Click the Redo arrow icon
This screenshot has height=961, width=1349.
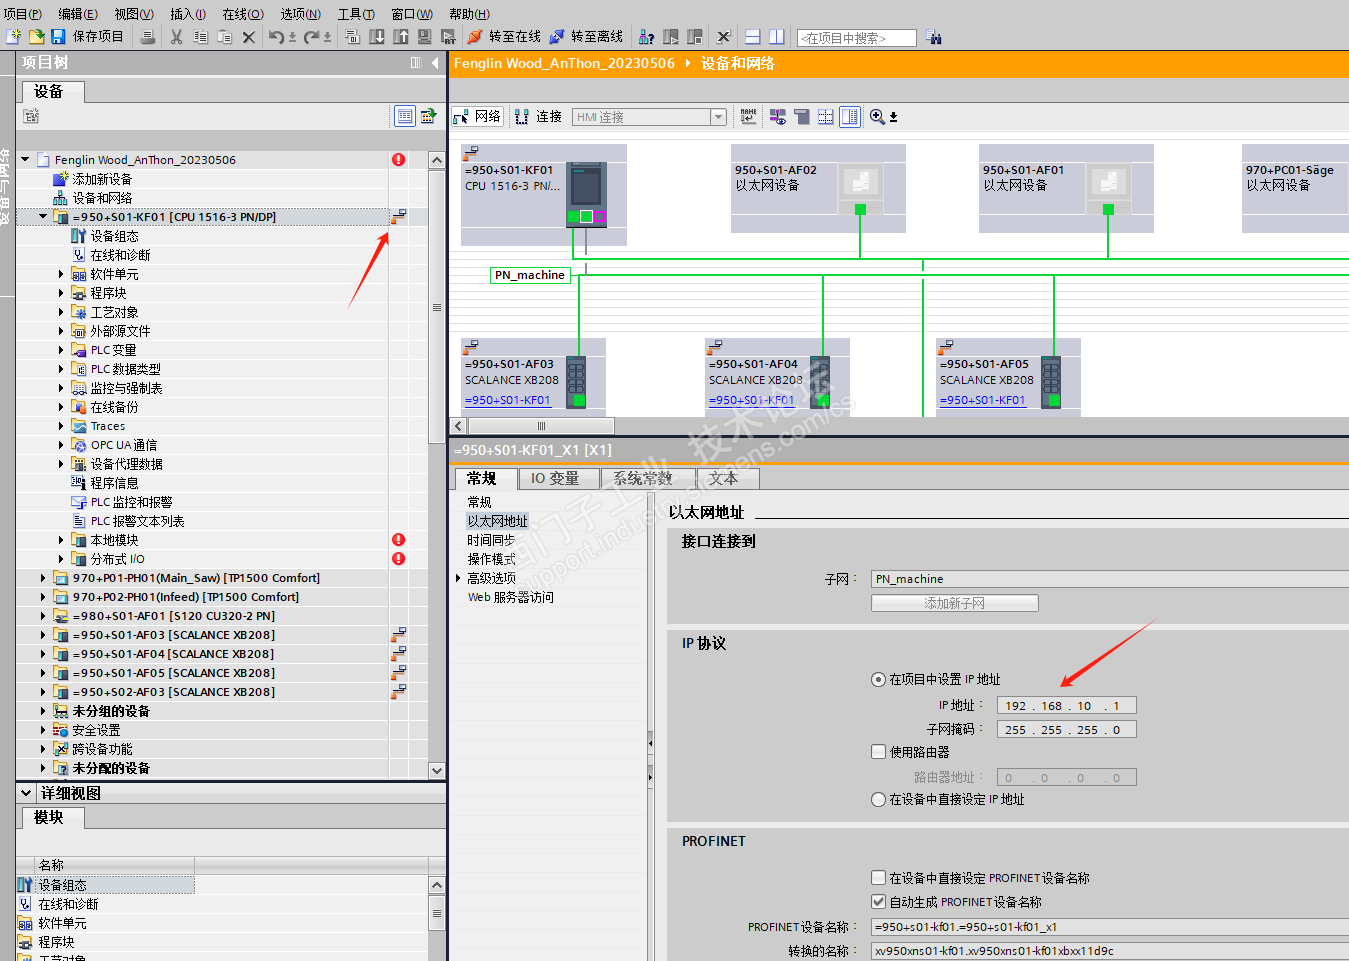[x=312, y=37]
